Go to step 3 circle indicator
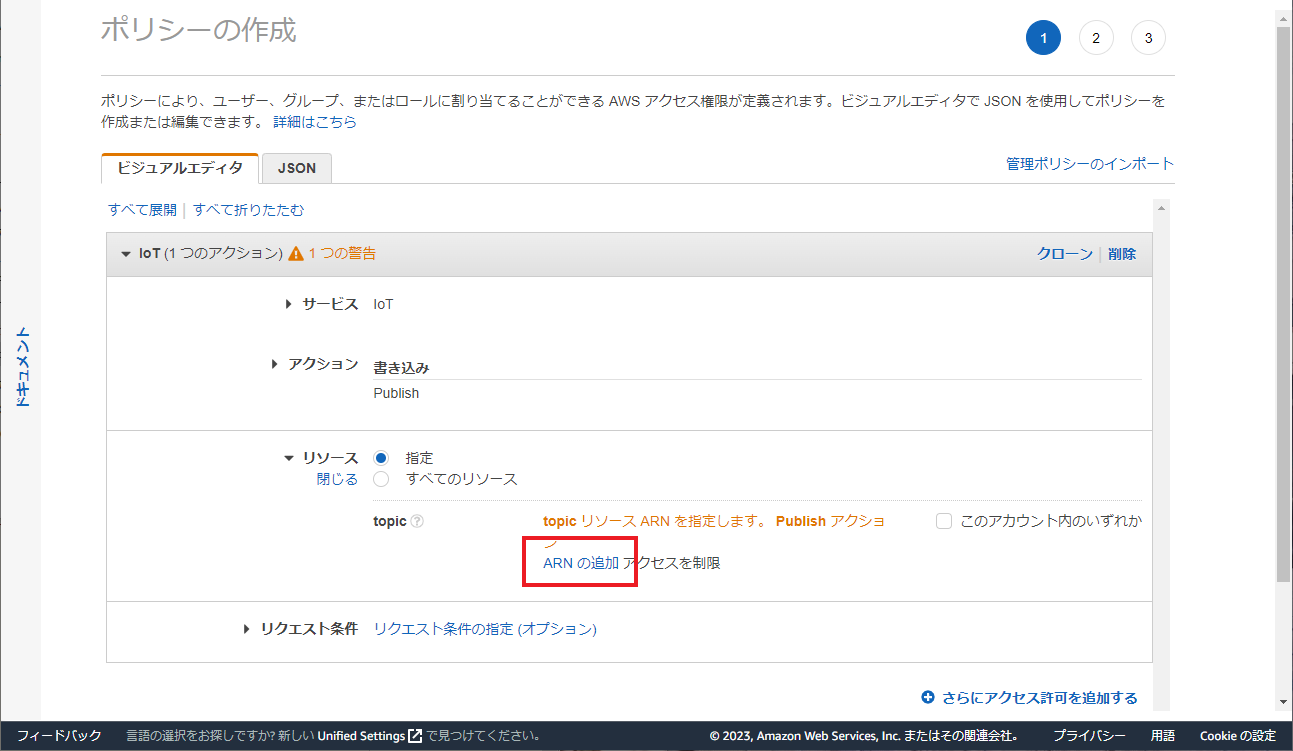This screenshot has width=1293, height=751. pyautogui.click(x=1148, y=38)
